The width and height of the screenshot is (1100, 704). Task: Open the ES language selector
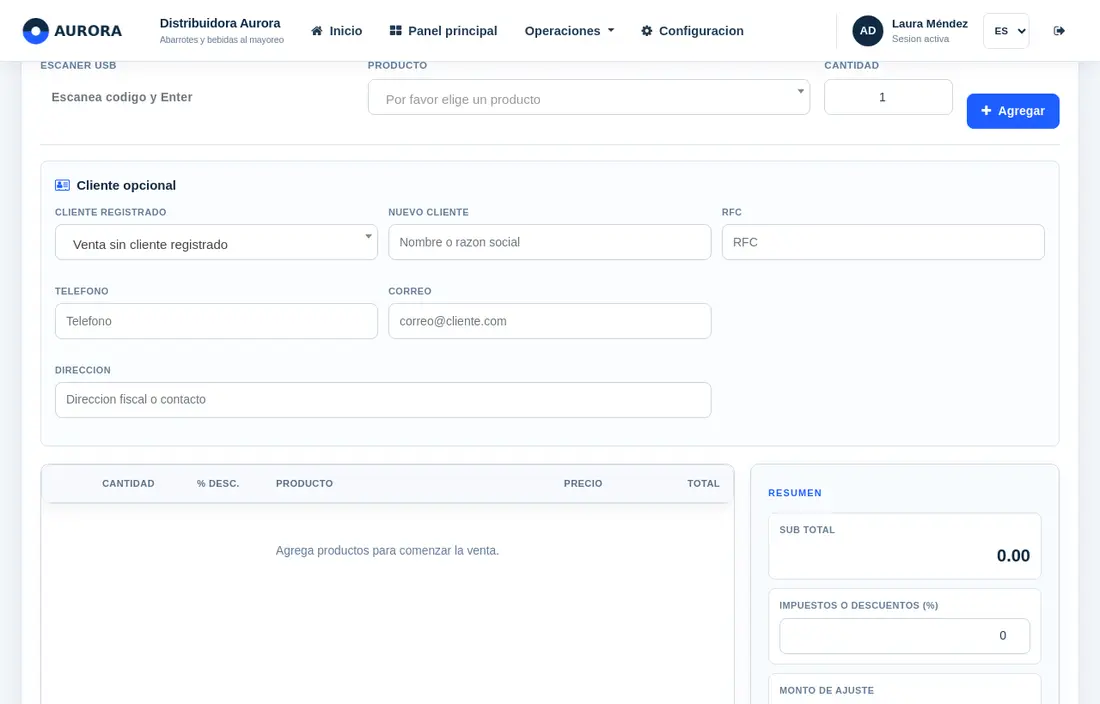tap(1006, 31)
